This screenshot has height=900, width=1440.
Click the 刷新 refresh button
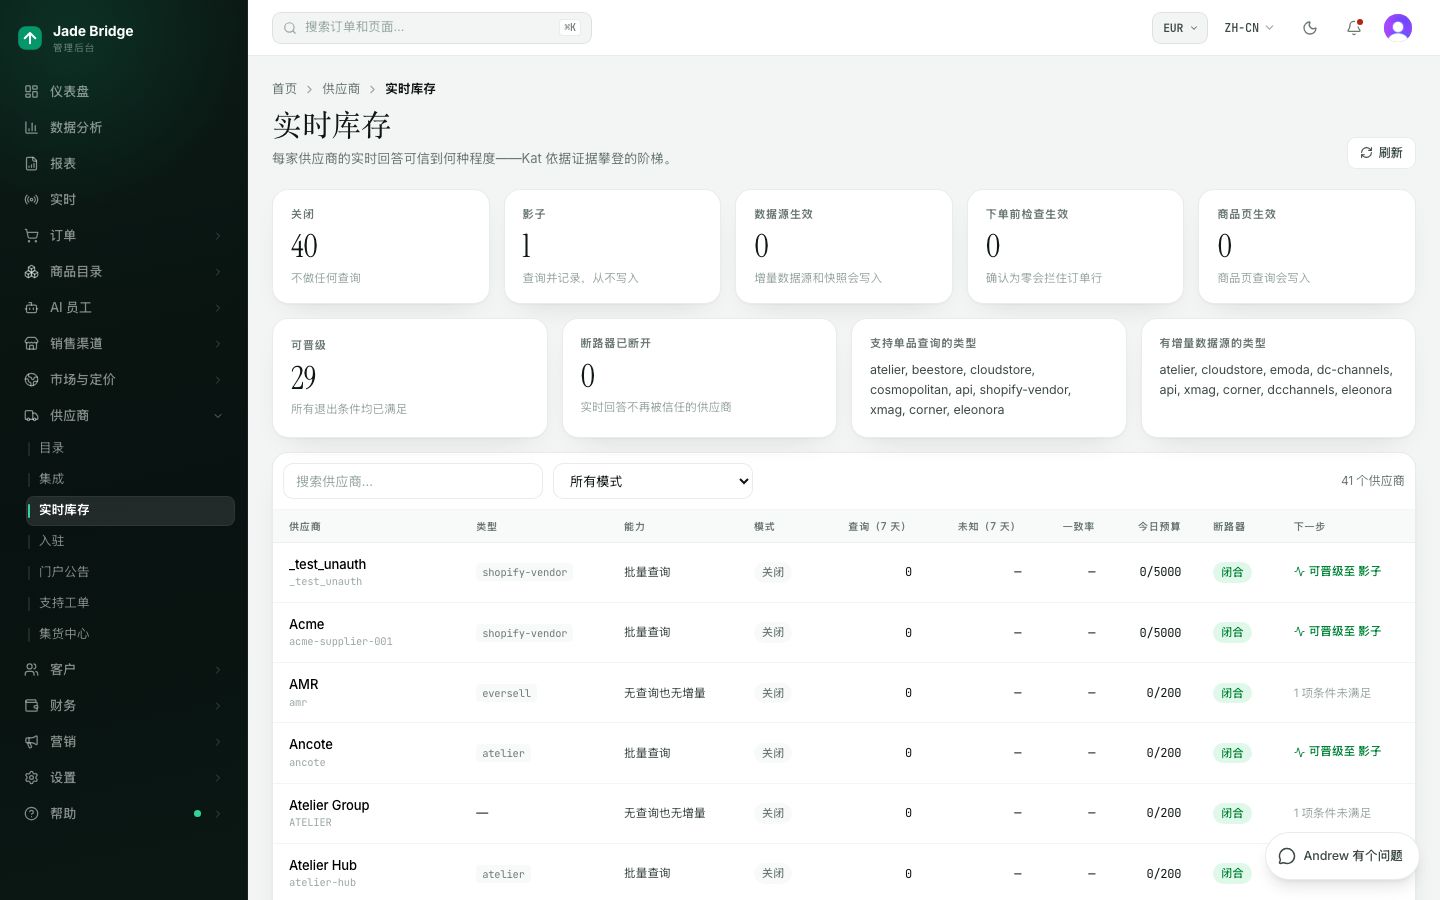(x=1381, y=153)
